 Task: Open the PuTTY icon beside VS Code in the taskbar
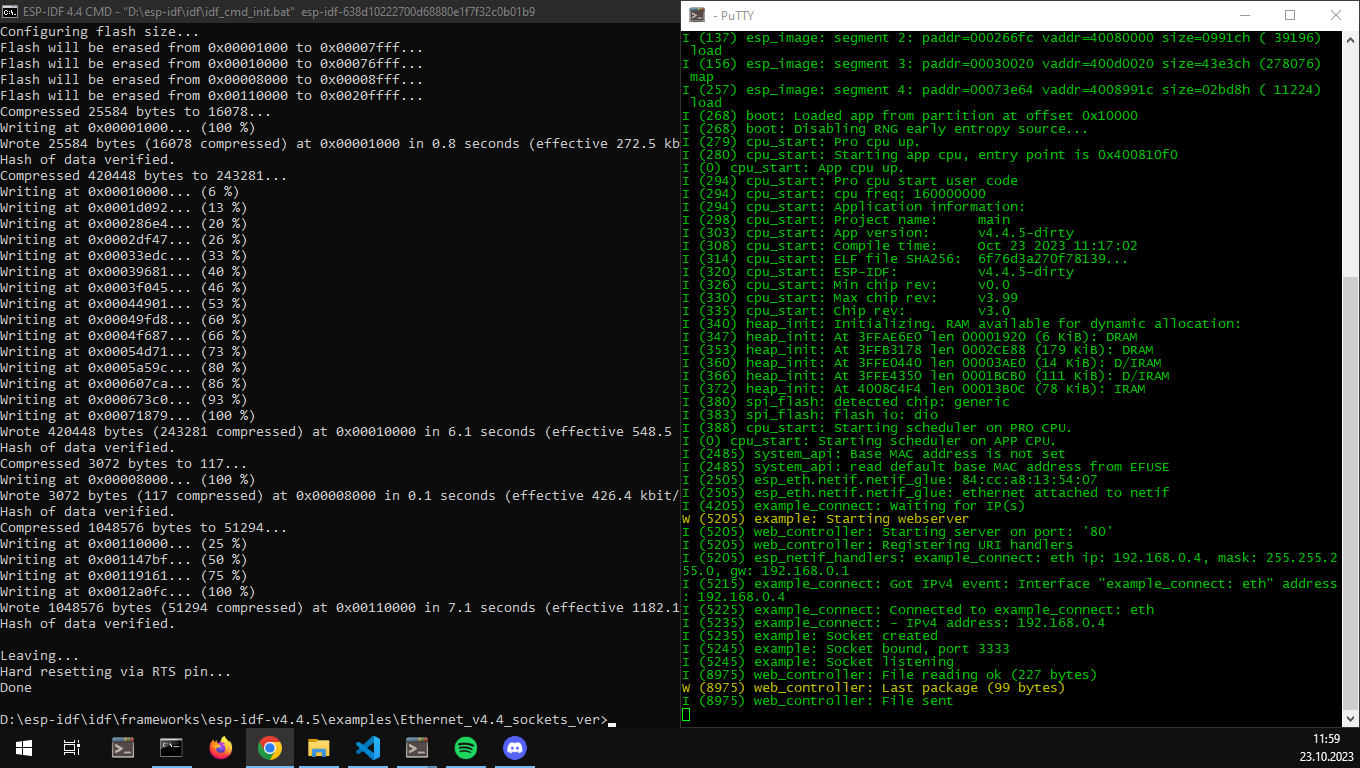click(416, 747)
